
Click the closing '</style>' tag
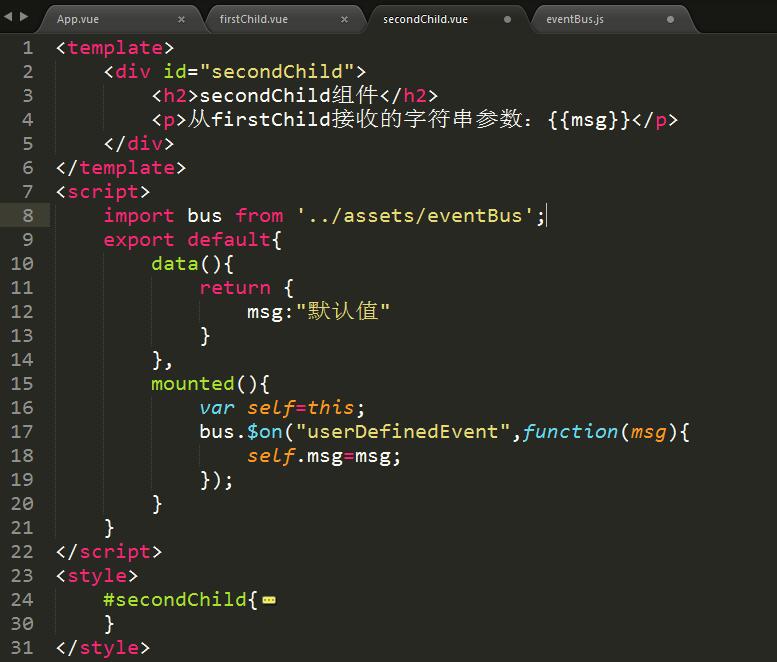[x=103, y=648]
